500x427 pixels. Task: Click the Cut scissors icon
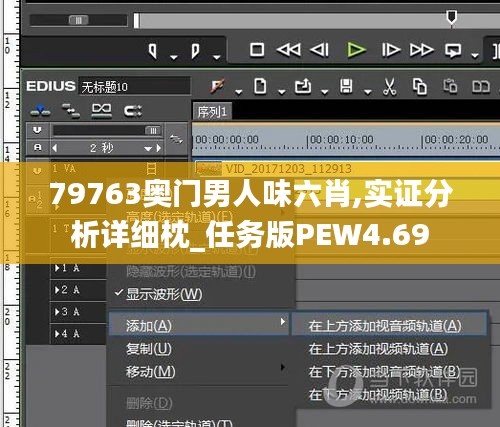[389, 87]
